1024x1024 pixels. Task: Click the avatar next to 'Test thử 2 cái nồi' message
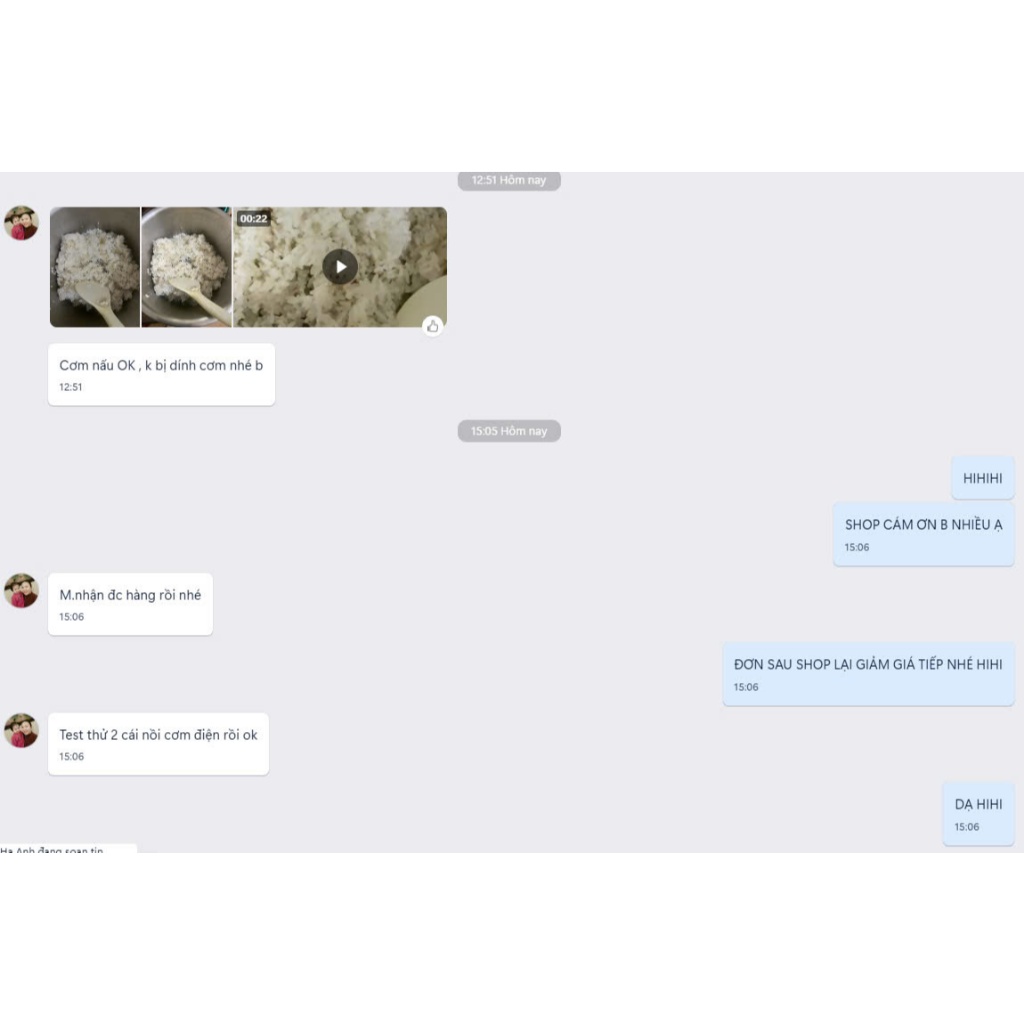(22, 730)
